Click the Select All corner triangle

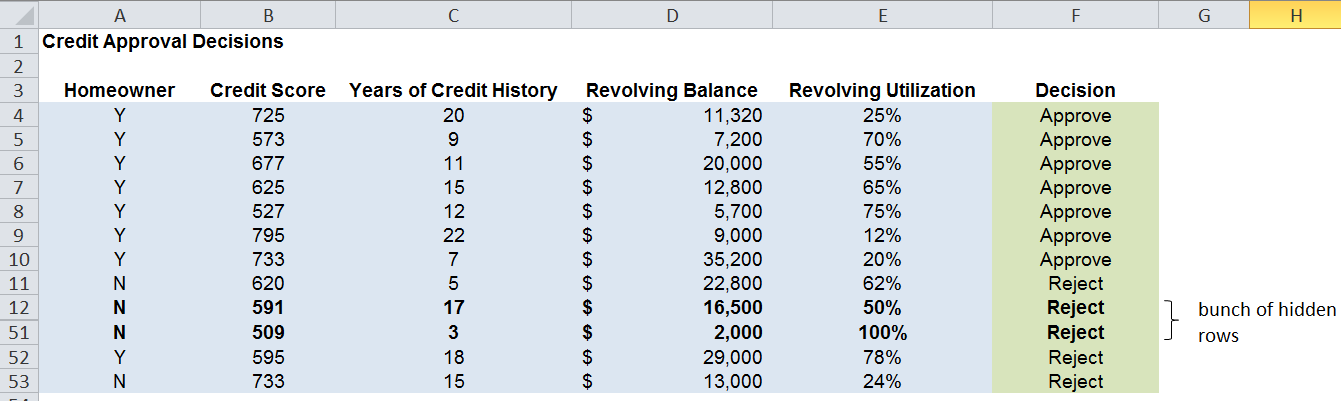point(19,15)
